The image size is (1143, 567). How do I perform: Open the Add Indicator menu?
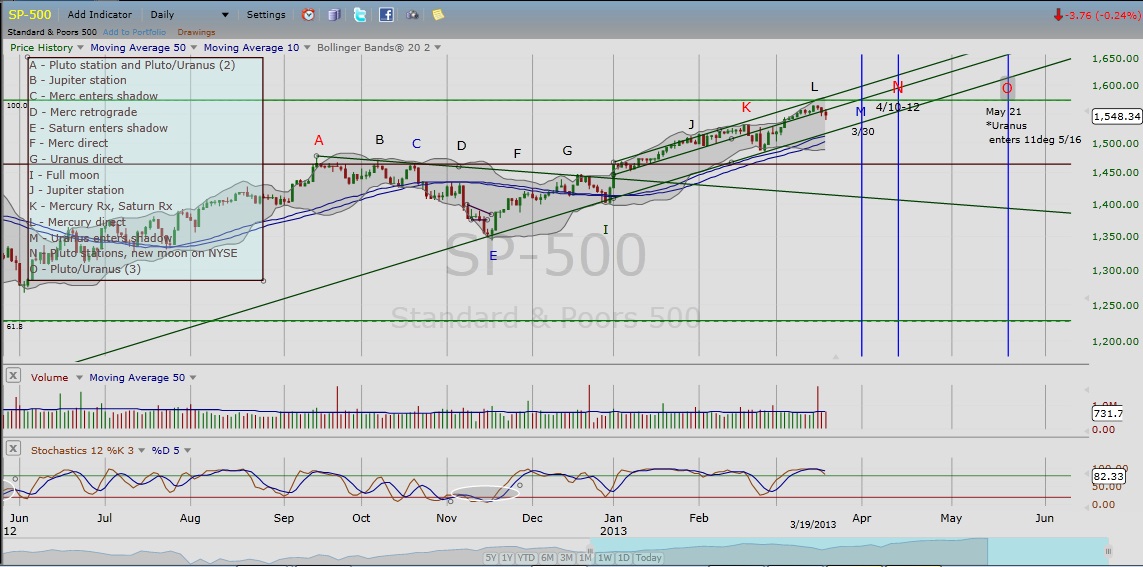click(100, 15)
